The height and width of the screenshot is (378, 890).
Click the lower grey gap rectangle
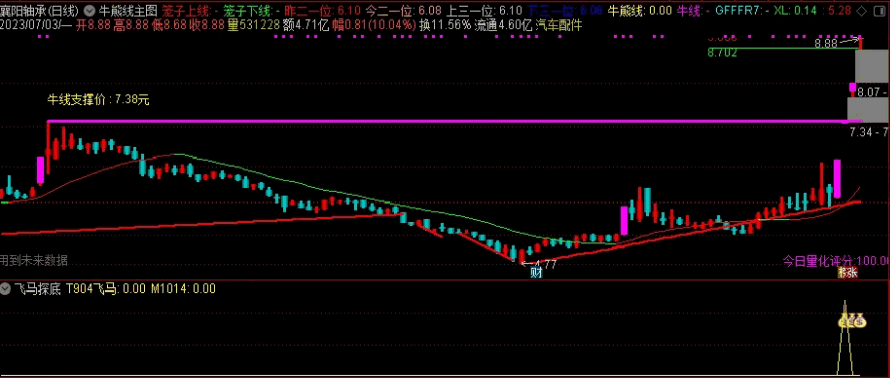(868, 109)
